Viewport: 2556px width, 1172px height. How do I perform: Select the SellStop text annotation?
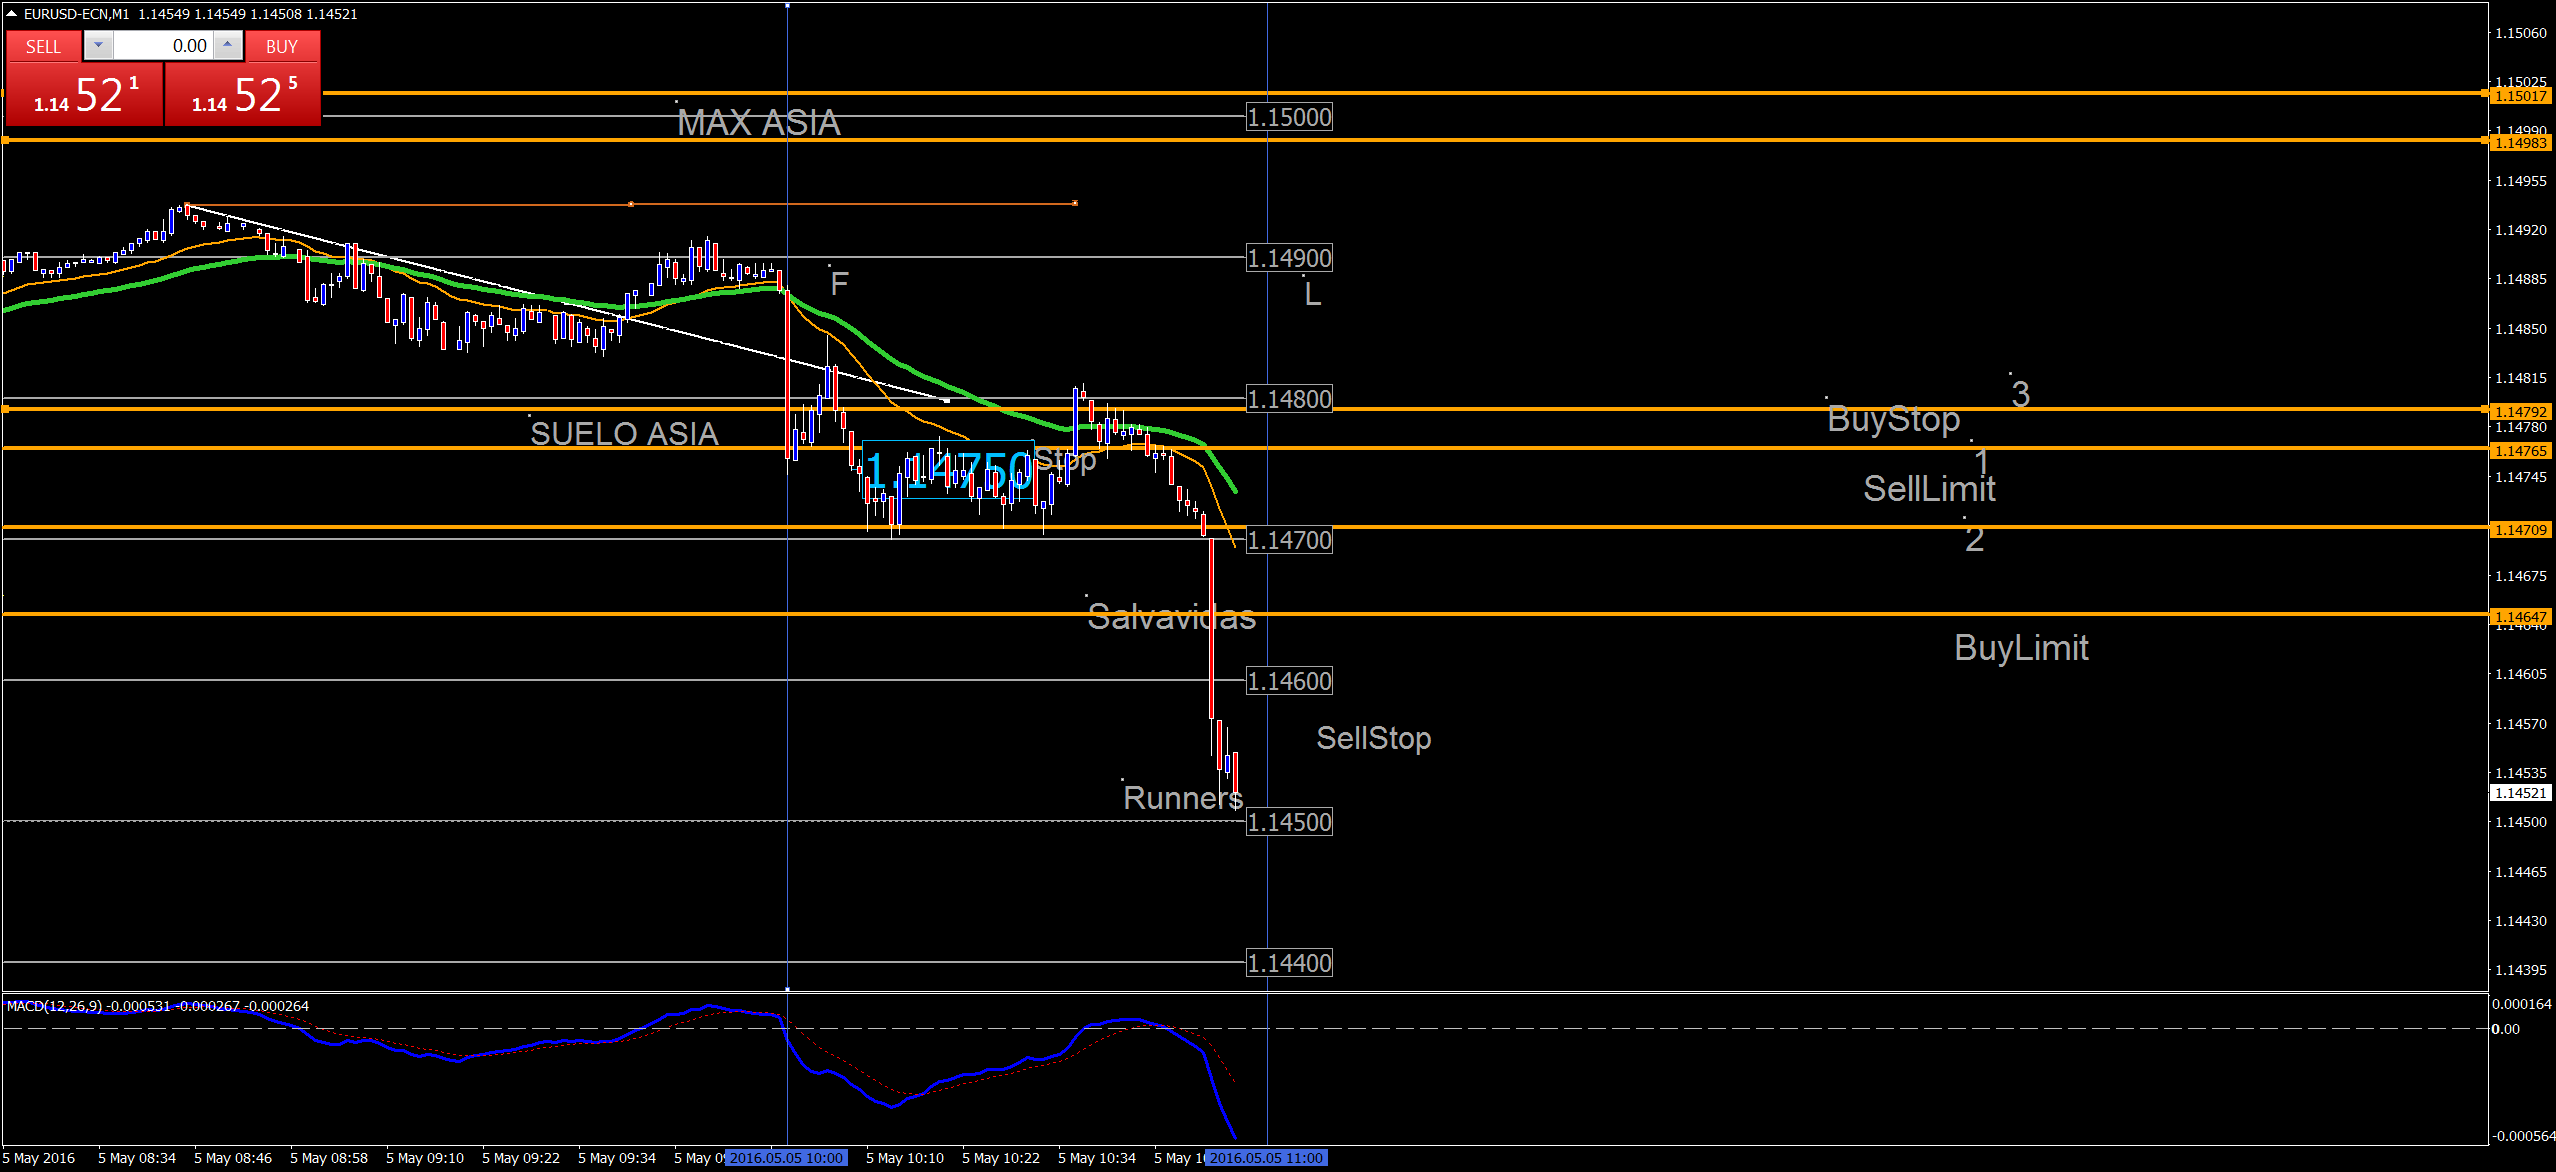click(1373, 738)
